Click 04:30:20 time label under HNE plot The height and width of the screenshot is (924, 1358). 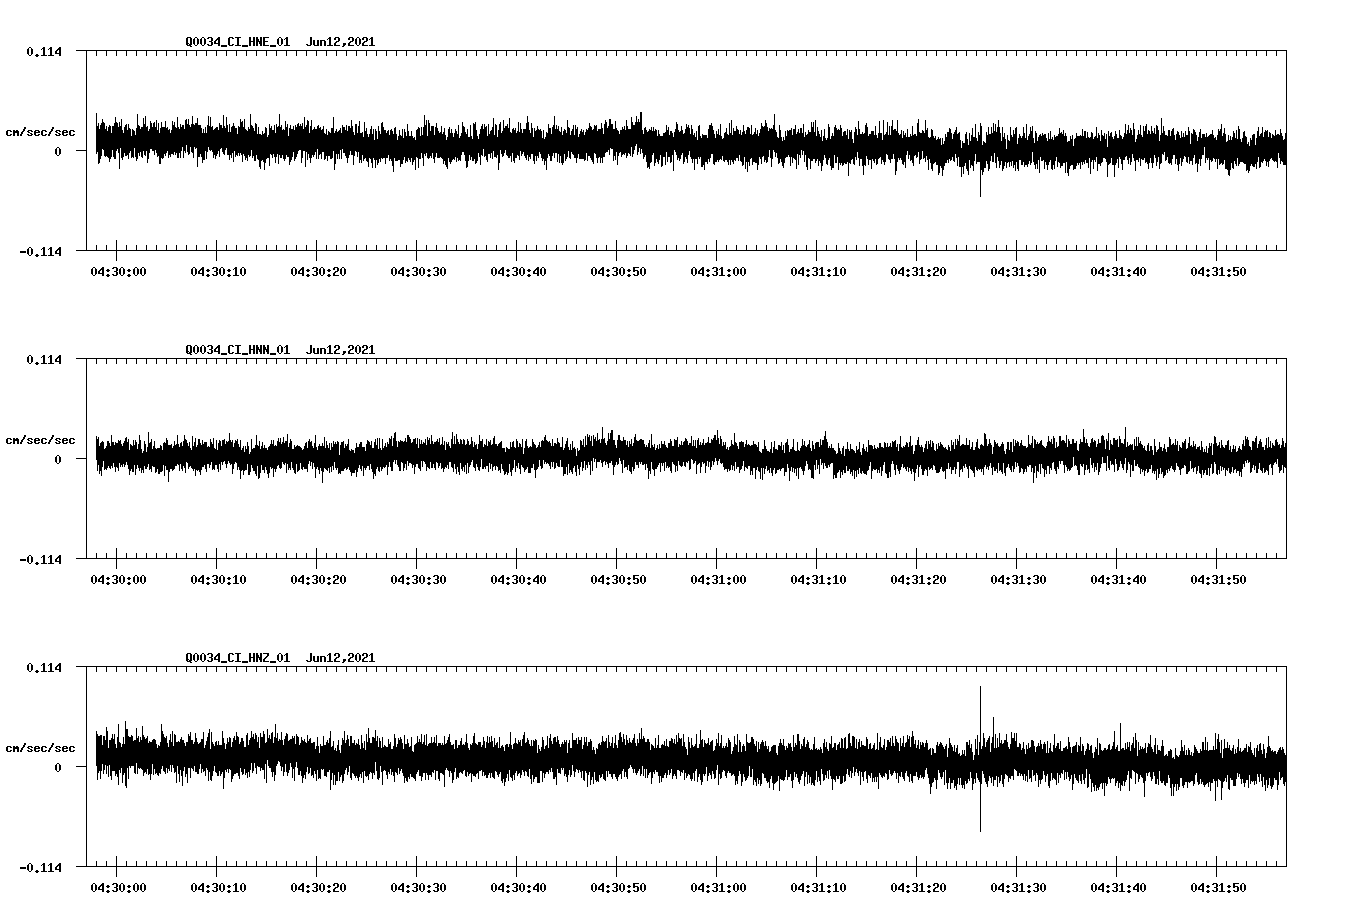tap(318, 272)
